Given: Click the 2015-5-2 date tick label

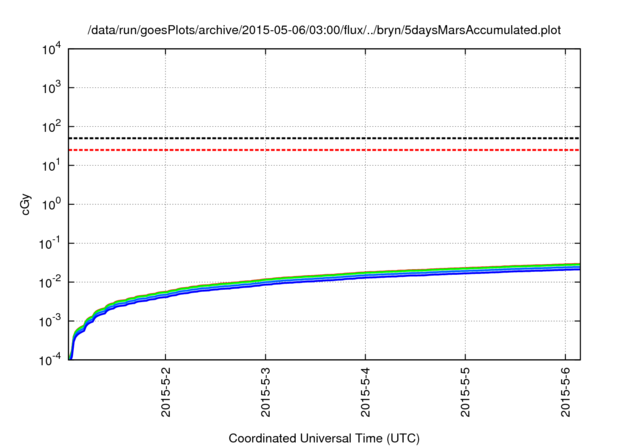Looking at the screenshot, I should [x=166, y=392].
